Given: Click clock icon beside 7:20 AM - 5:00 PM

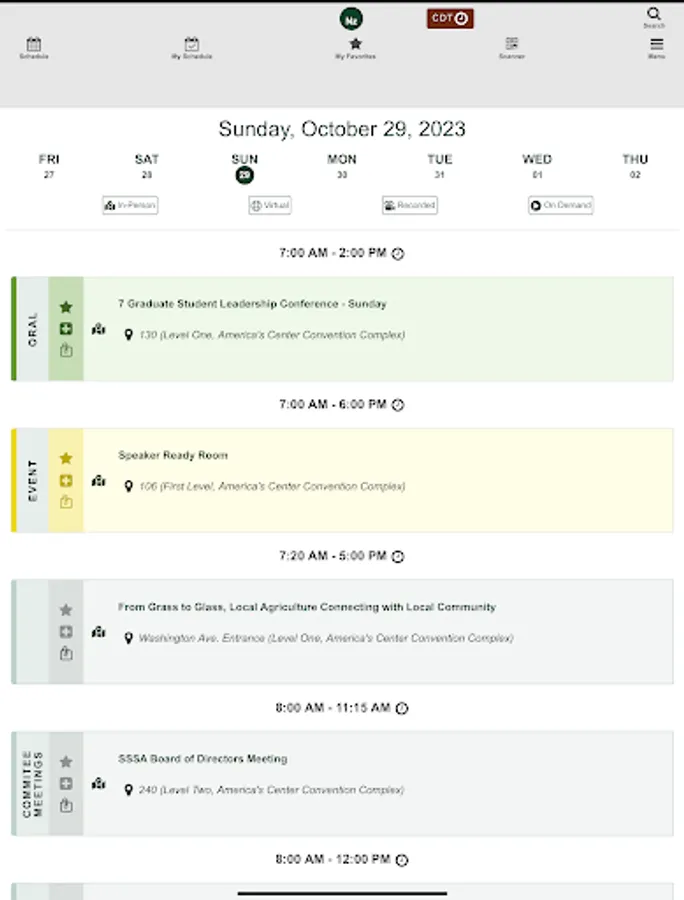Looking at the screenshot, I should (x=398, y=557).
